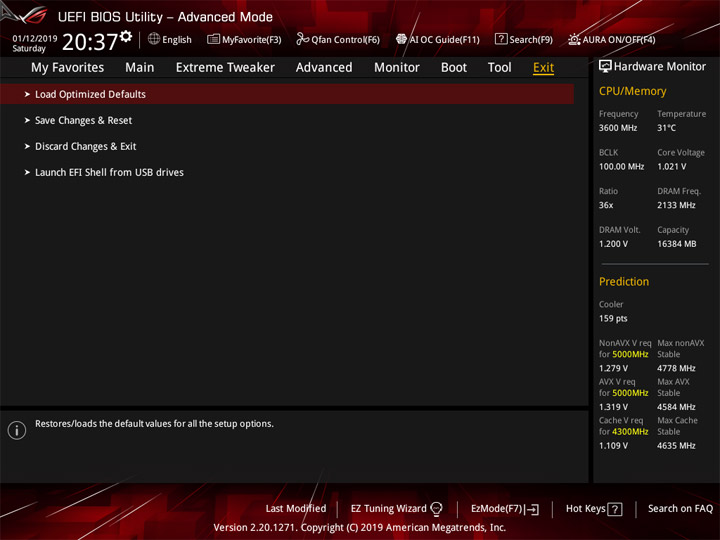Click the Prediction section title
Screen dimensions: 720x540
(x=624, y=281)
